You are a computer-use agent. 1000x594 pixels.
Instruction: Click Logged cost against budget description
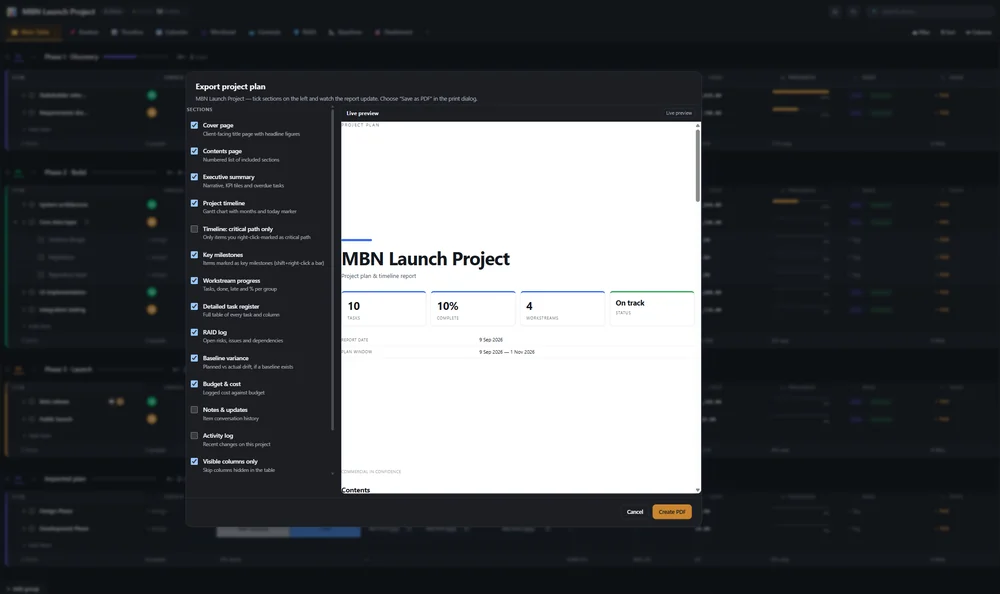(233, 392)
